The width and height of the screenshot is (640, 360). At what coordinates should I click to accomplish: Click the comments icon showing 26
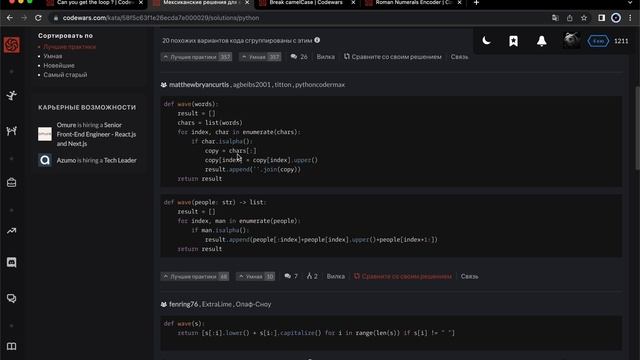[x=293, y=57]
